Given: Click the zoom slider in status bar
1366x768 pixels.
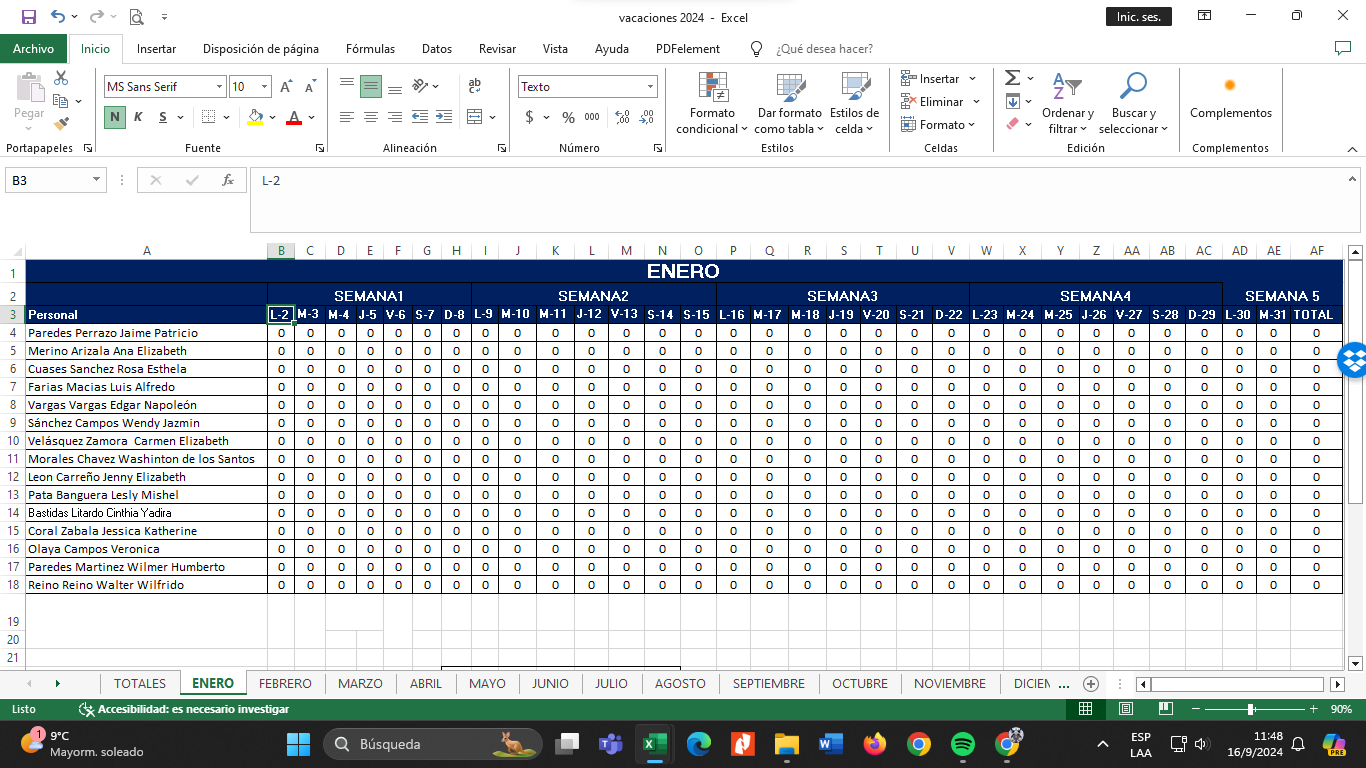Looking at the screenshot, I should (1251, 709).
